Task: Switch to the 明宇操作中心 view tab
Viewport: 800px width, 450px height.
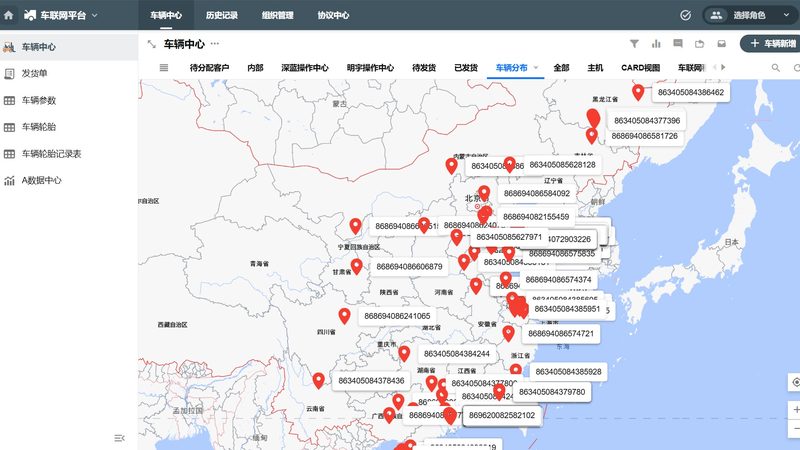Action: tap(370, 67)
